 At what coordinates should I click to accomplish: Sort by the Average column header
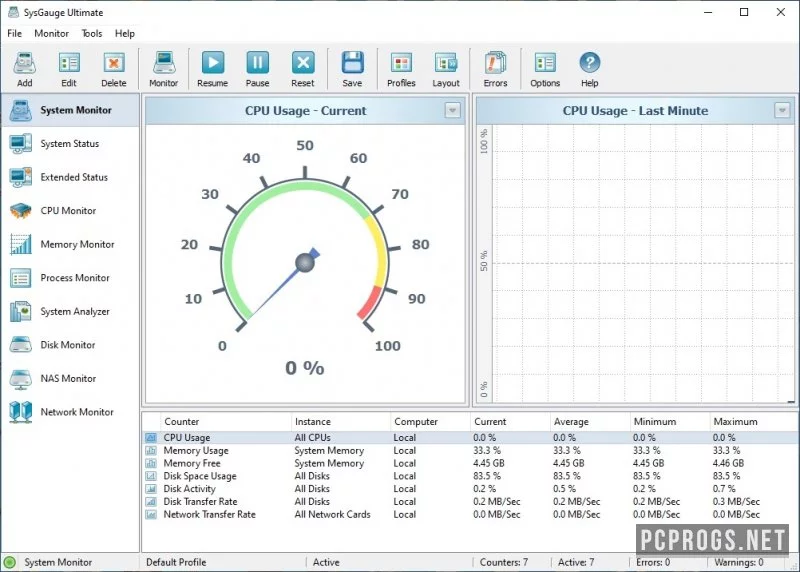590,421
